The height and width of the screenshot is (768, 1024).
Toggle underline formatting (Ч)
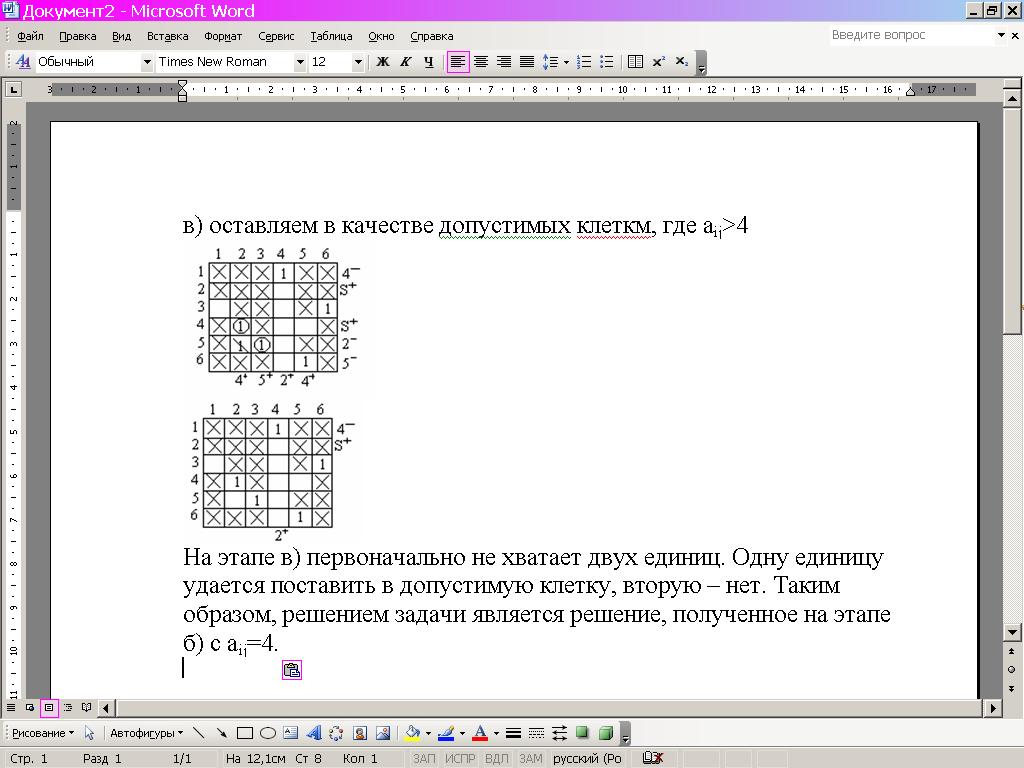(428, 62)
